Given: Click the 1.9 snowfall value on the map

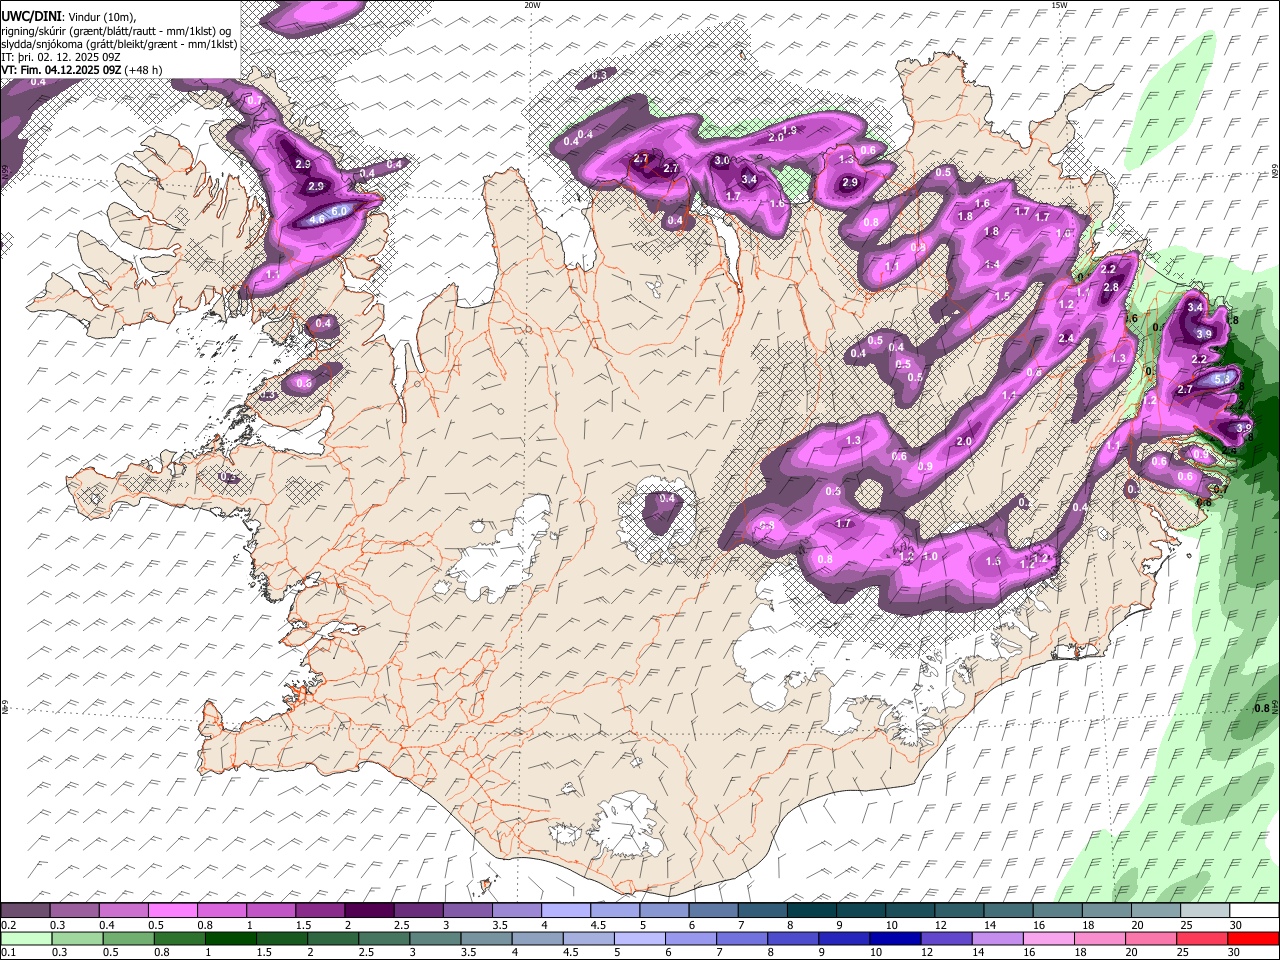Looking at the screenshot, I should [789, 131].
